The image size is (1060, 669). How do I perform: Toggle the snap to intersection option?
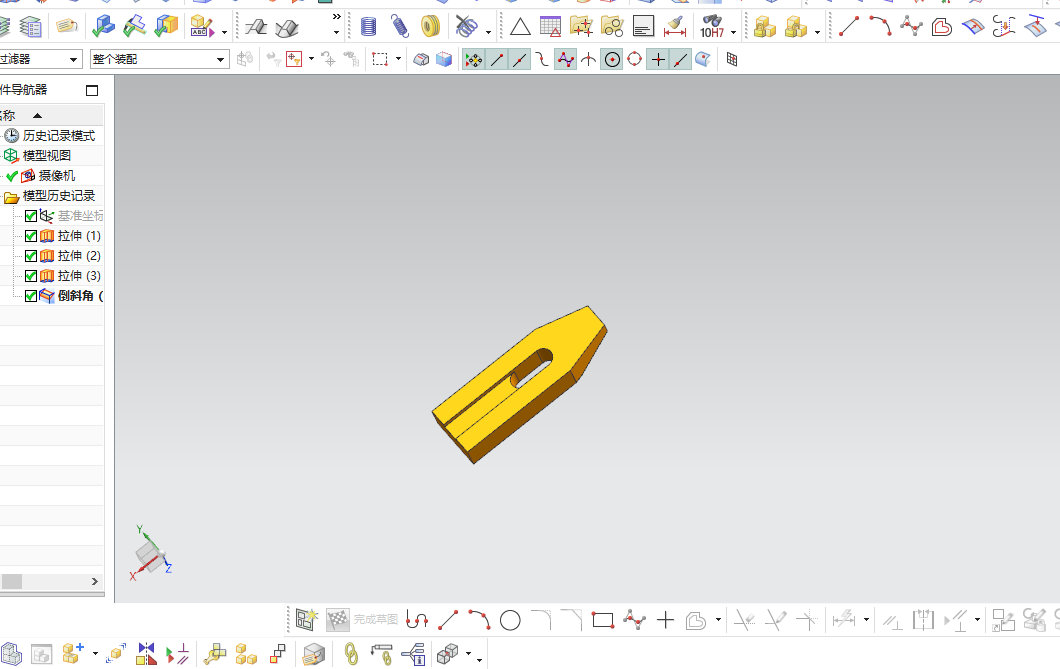[588, 59]
